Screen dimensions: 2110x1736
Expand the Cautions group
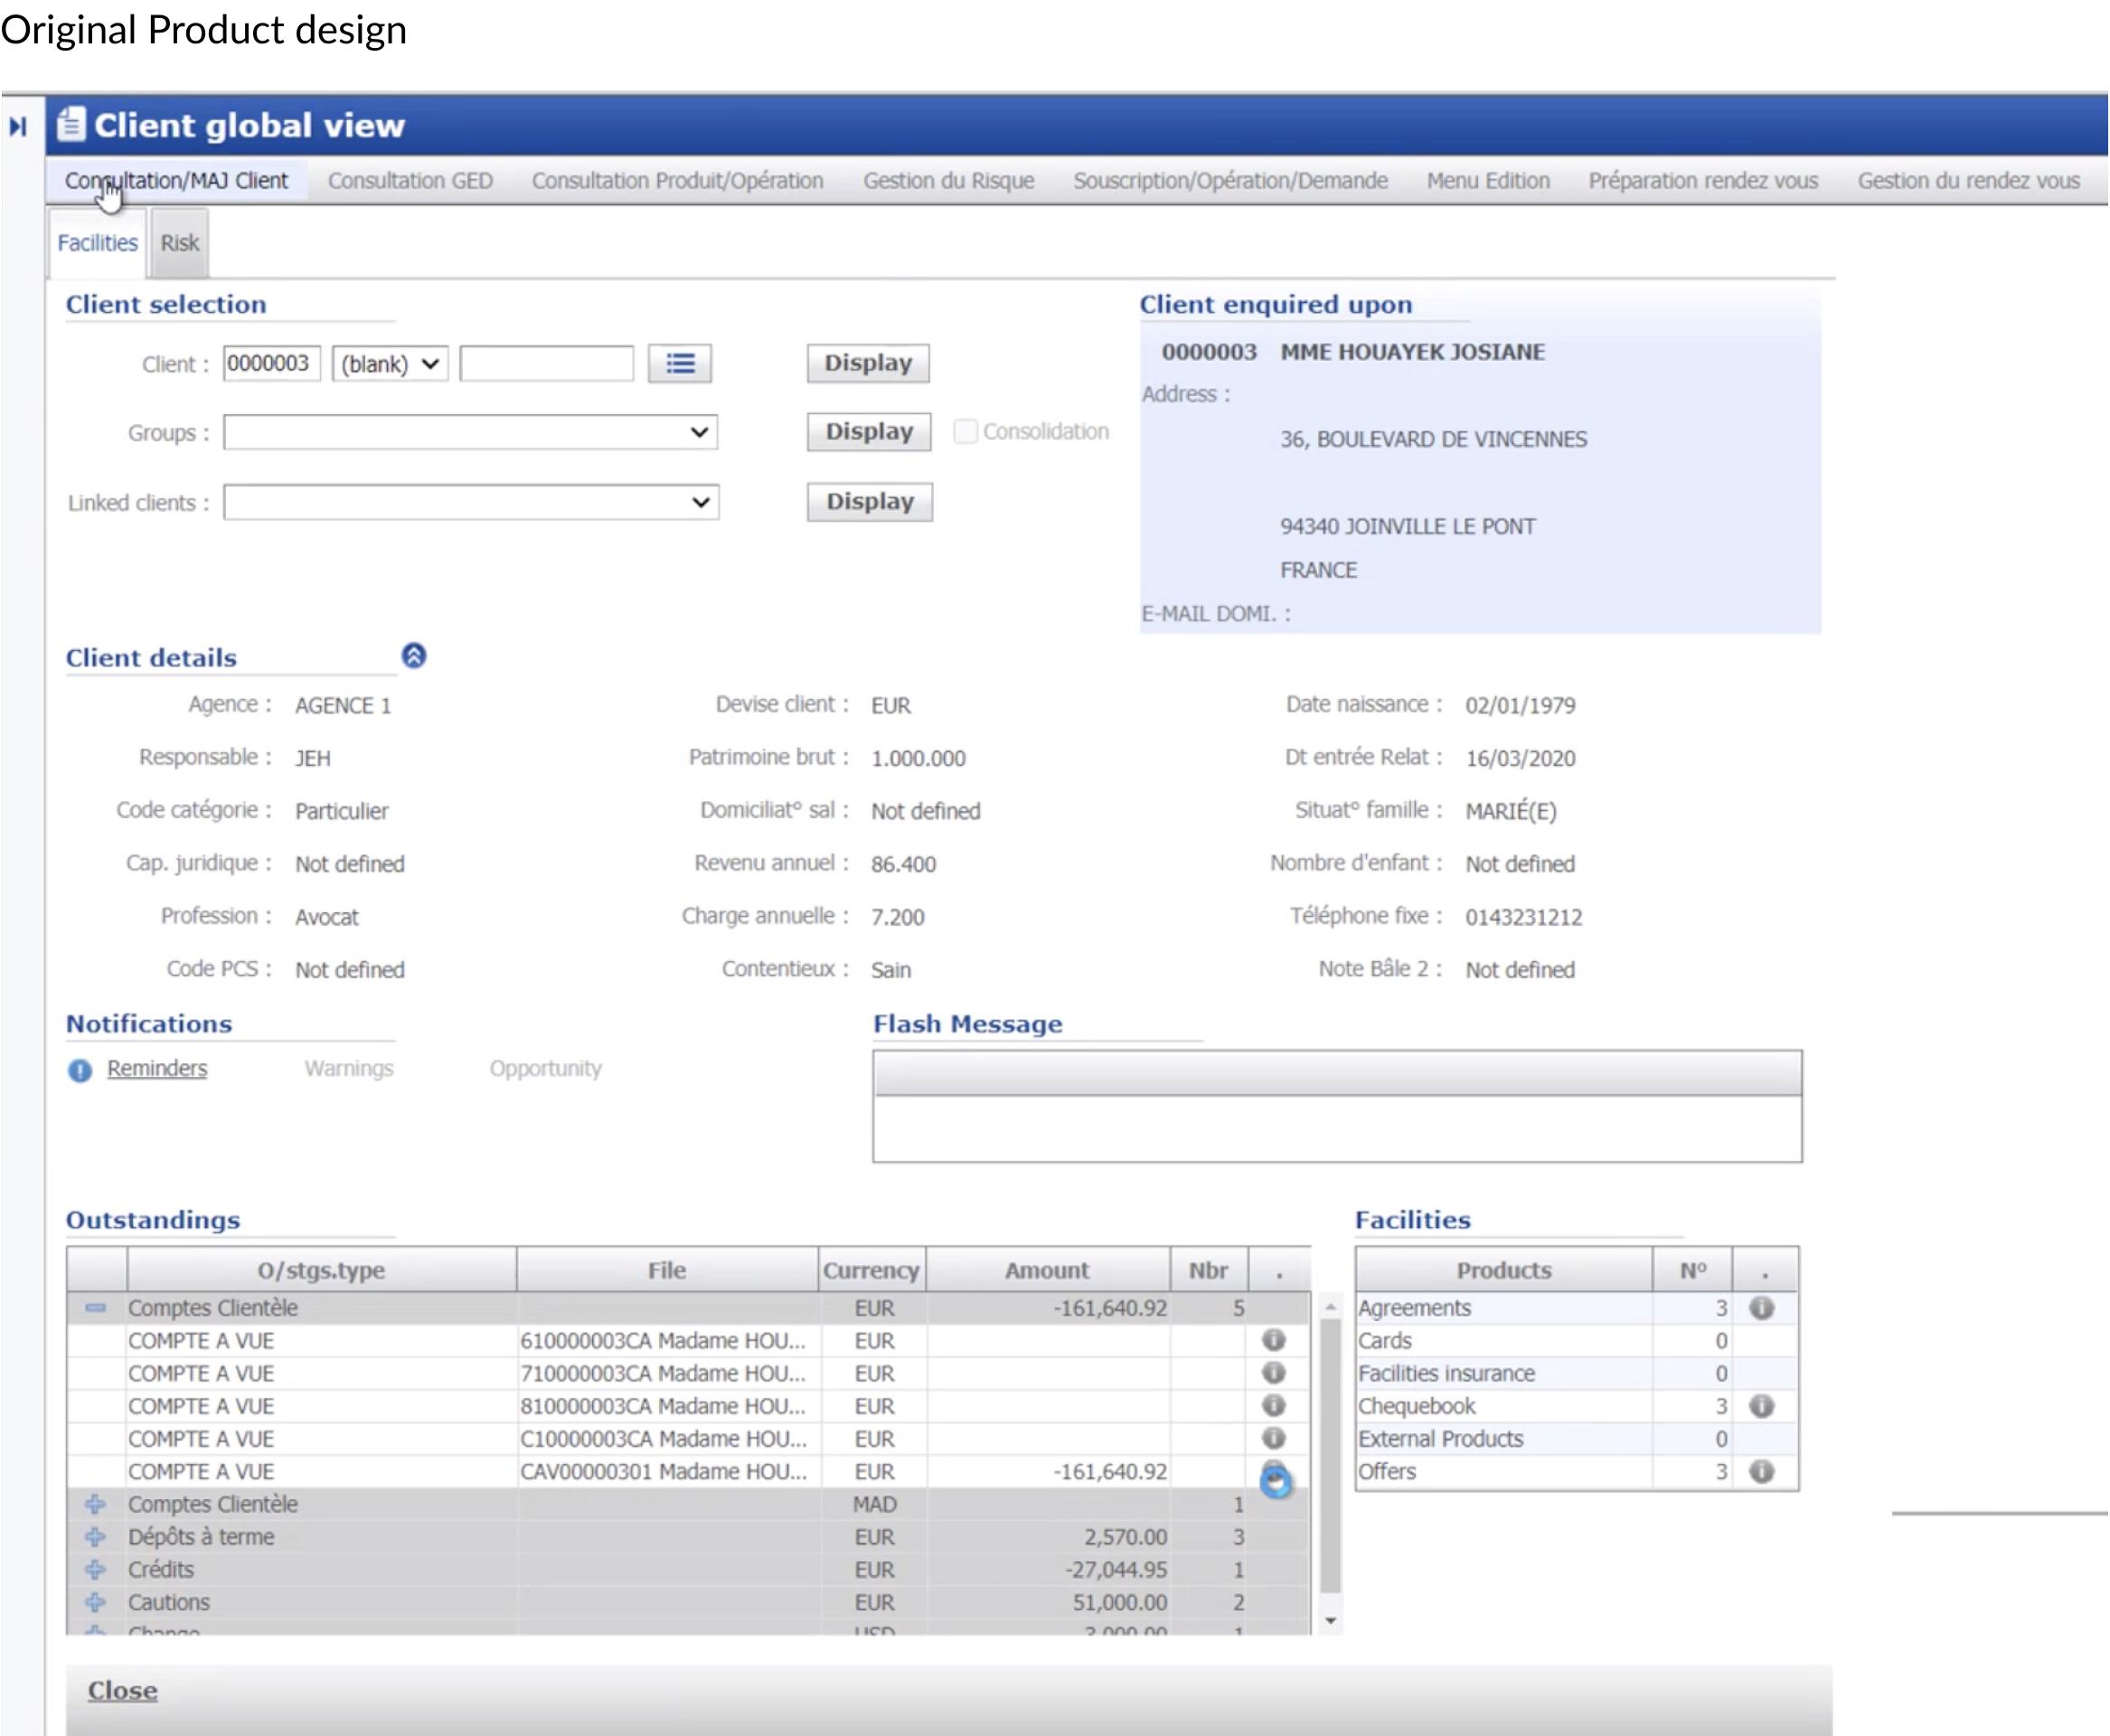pyautogui.click(x=95, y=1602)
